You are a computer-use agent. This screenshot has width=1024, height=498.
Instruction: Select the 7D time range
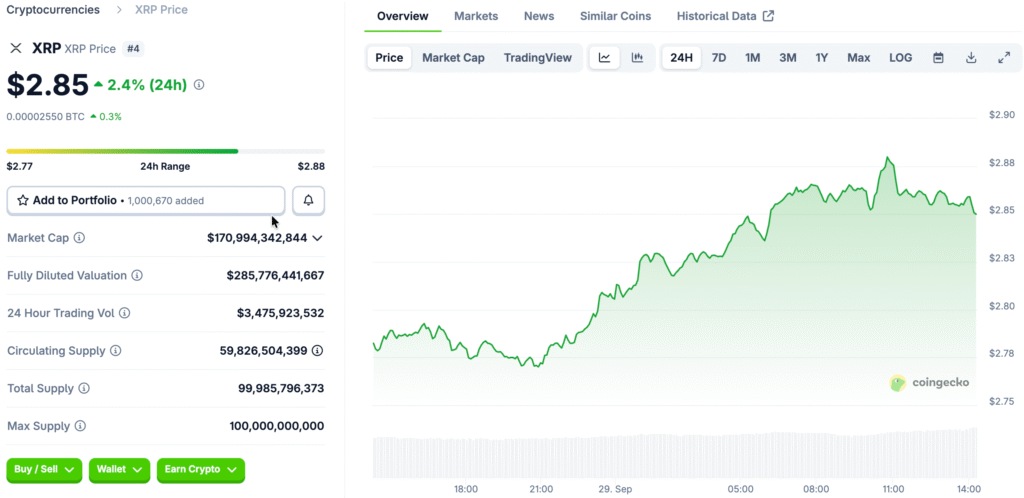point(718,57)
